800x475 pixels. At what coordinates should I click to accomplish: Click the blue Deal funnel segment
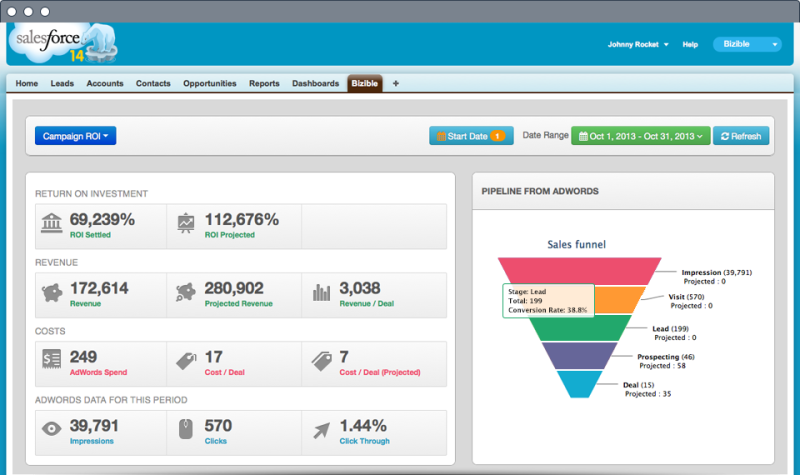tap(580, 384)
